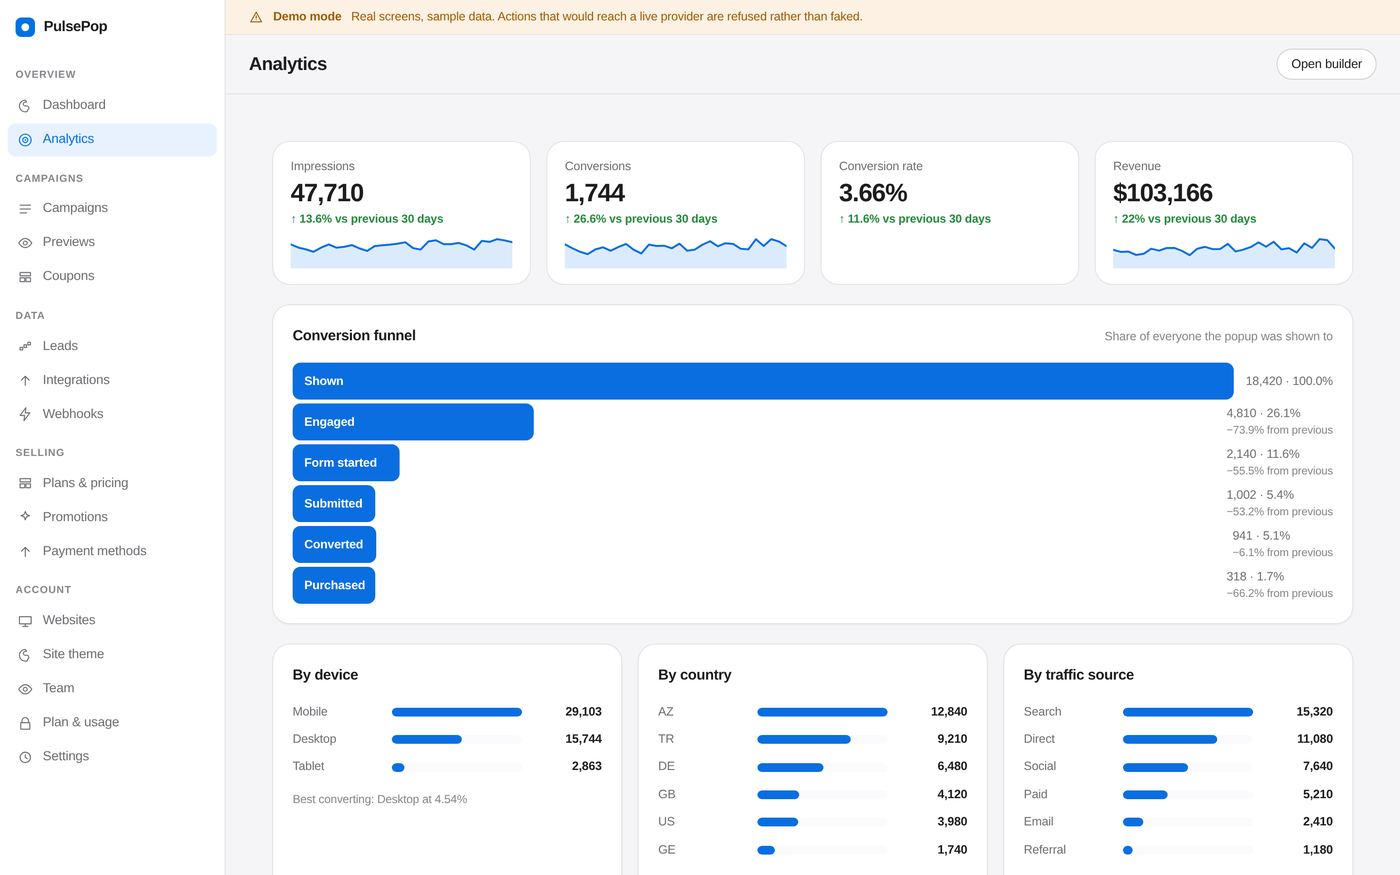
Task: Click the Coupons sidebar icon
Action: (25, 277)
